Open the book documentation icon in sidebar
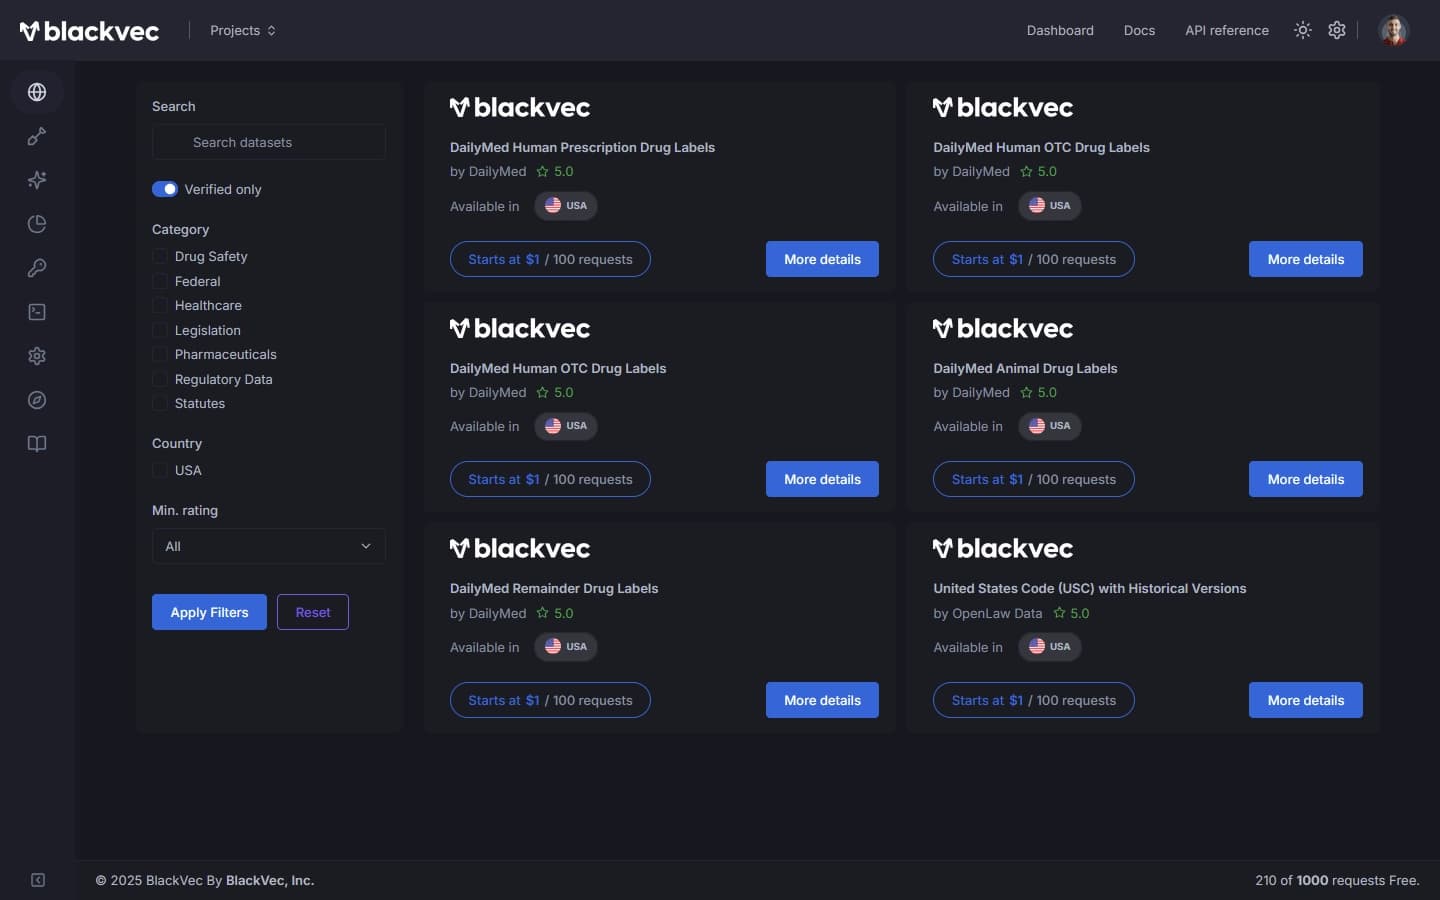1440x900 pixels. 37,444
